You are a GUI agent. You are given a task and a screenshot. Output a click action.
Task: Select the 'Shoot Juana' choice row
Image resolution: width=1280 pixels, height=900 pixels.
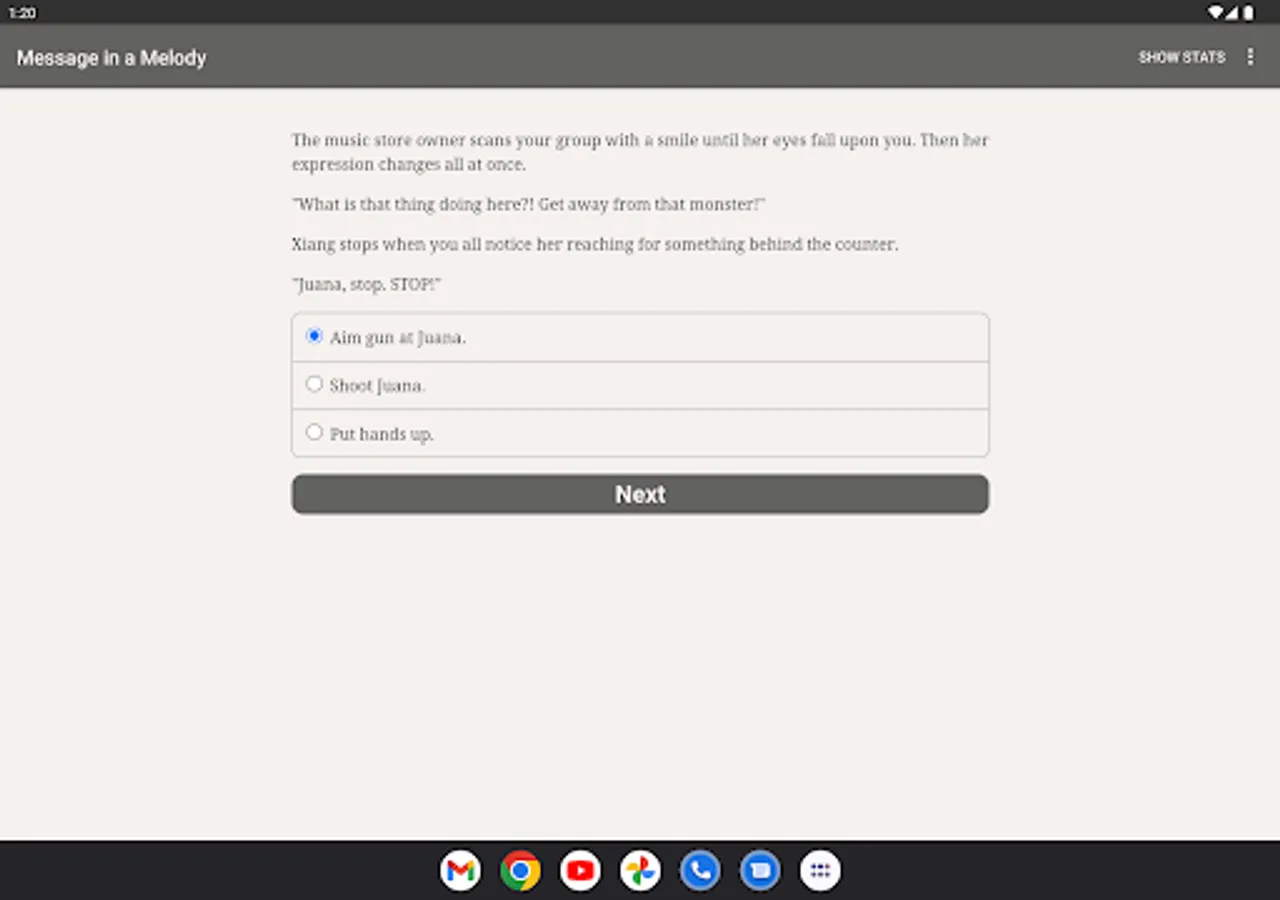[640, 384]
